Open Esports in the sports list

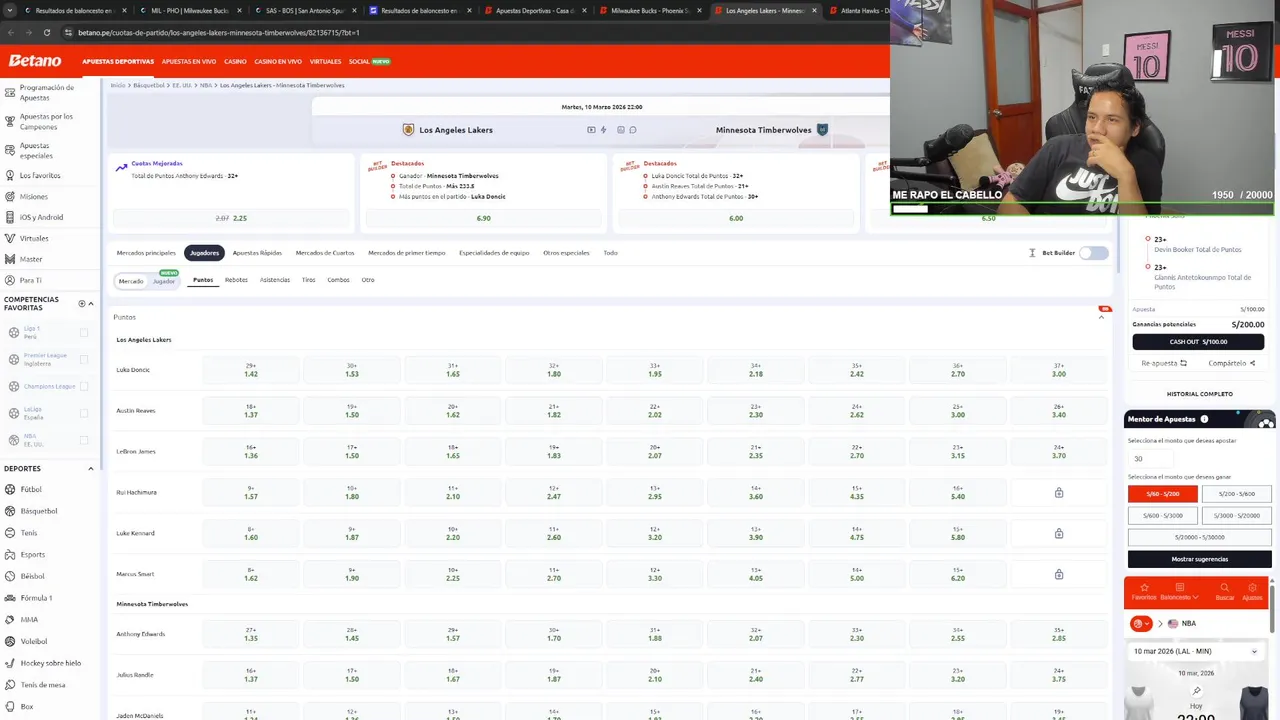pos(32,555)
